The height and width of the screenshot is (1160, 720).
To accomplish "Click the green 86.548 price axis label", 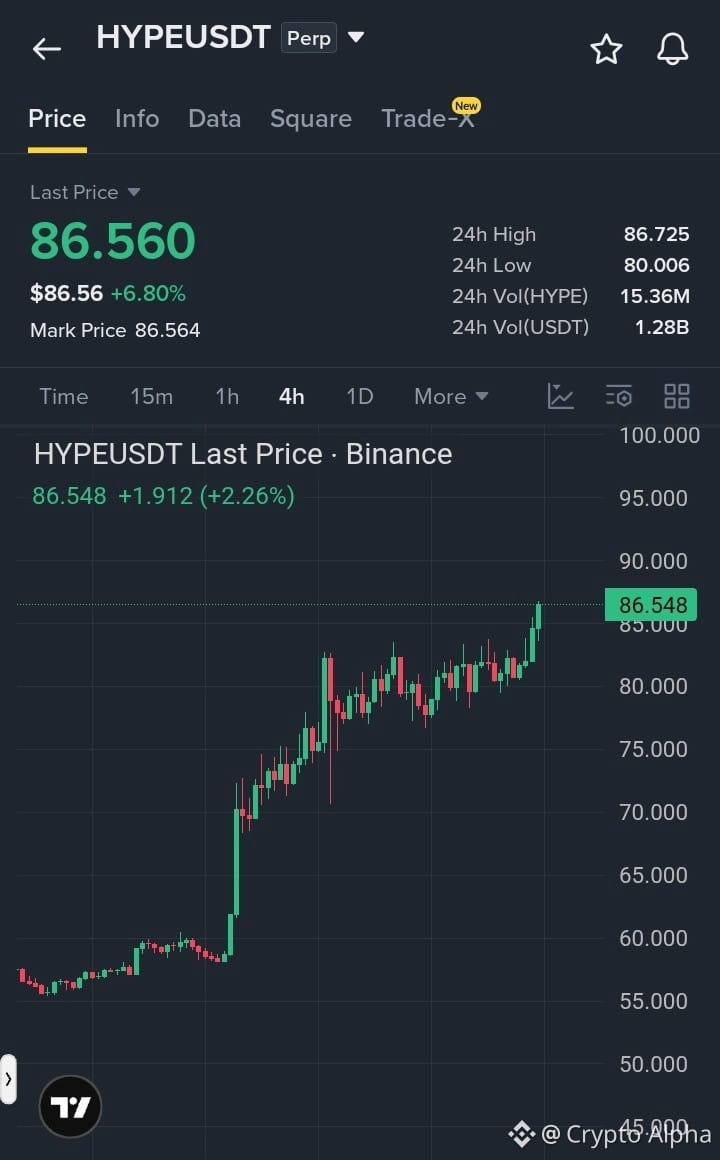I will click(x=651, y=604).
